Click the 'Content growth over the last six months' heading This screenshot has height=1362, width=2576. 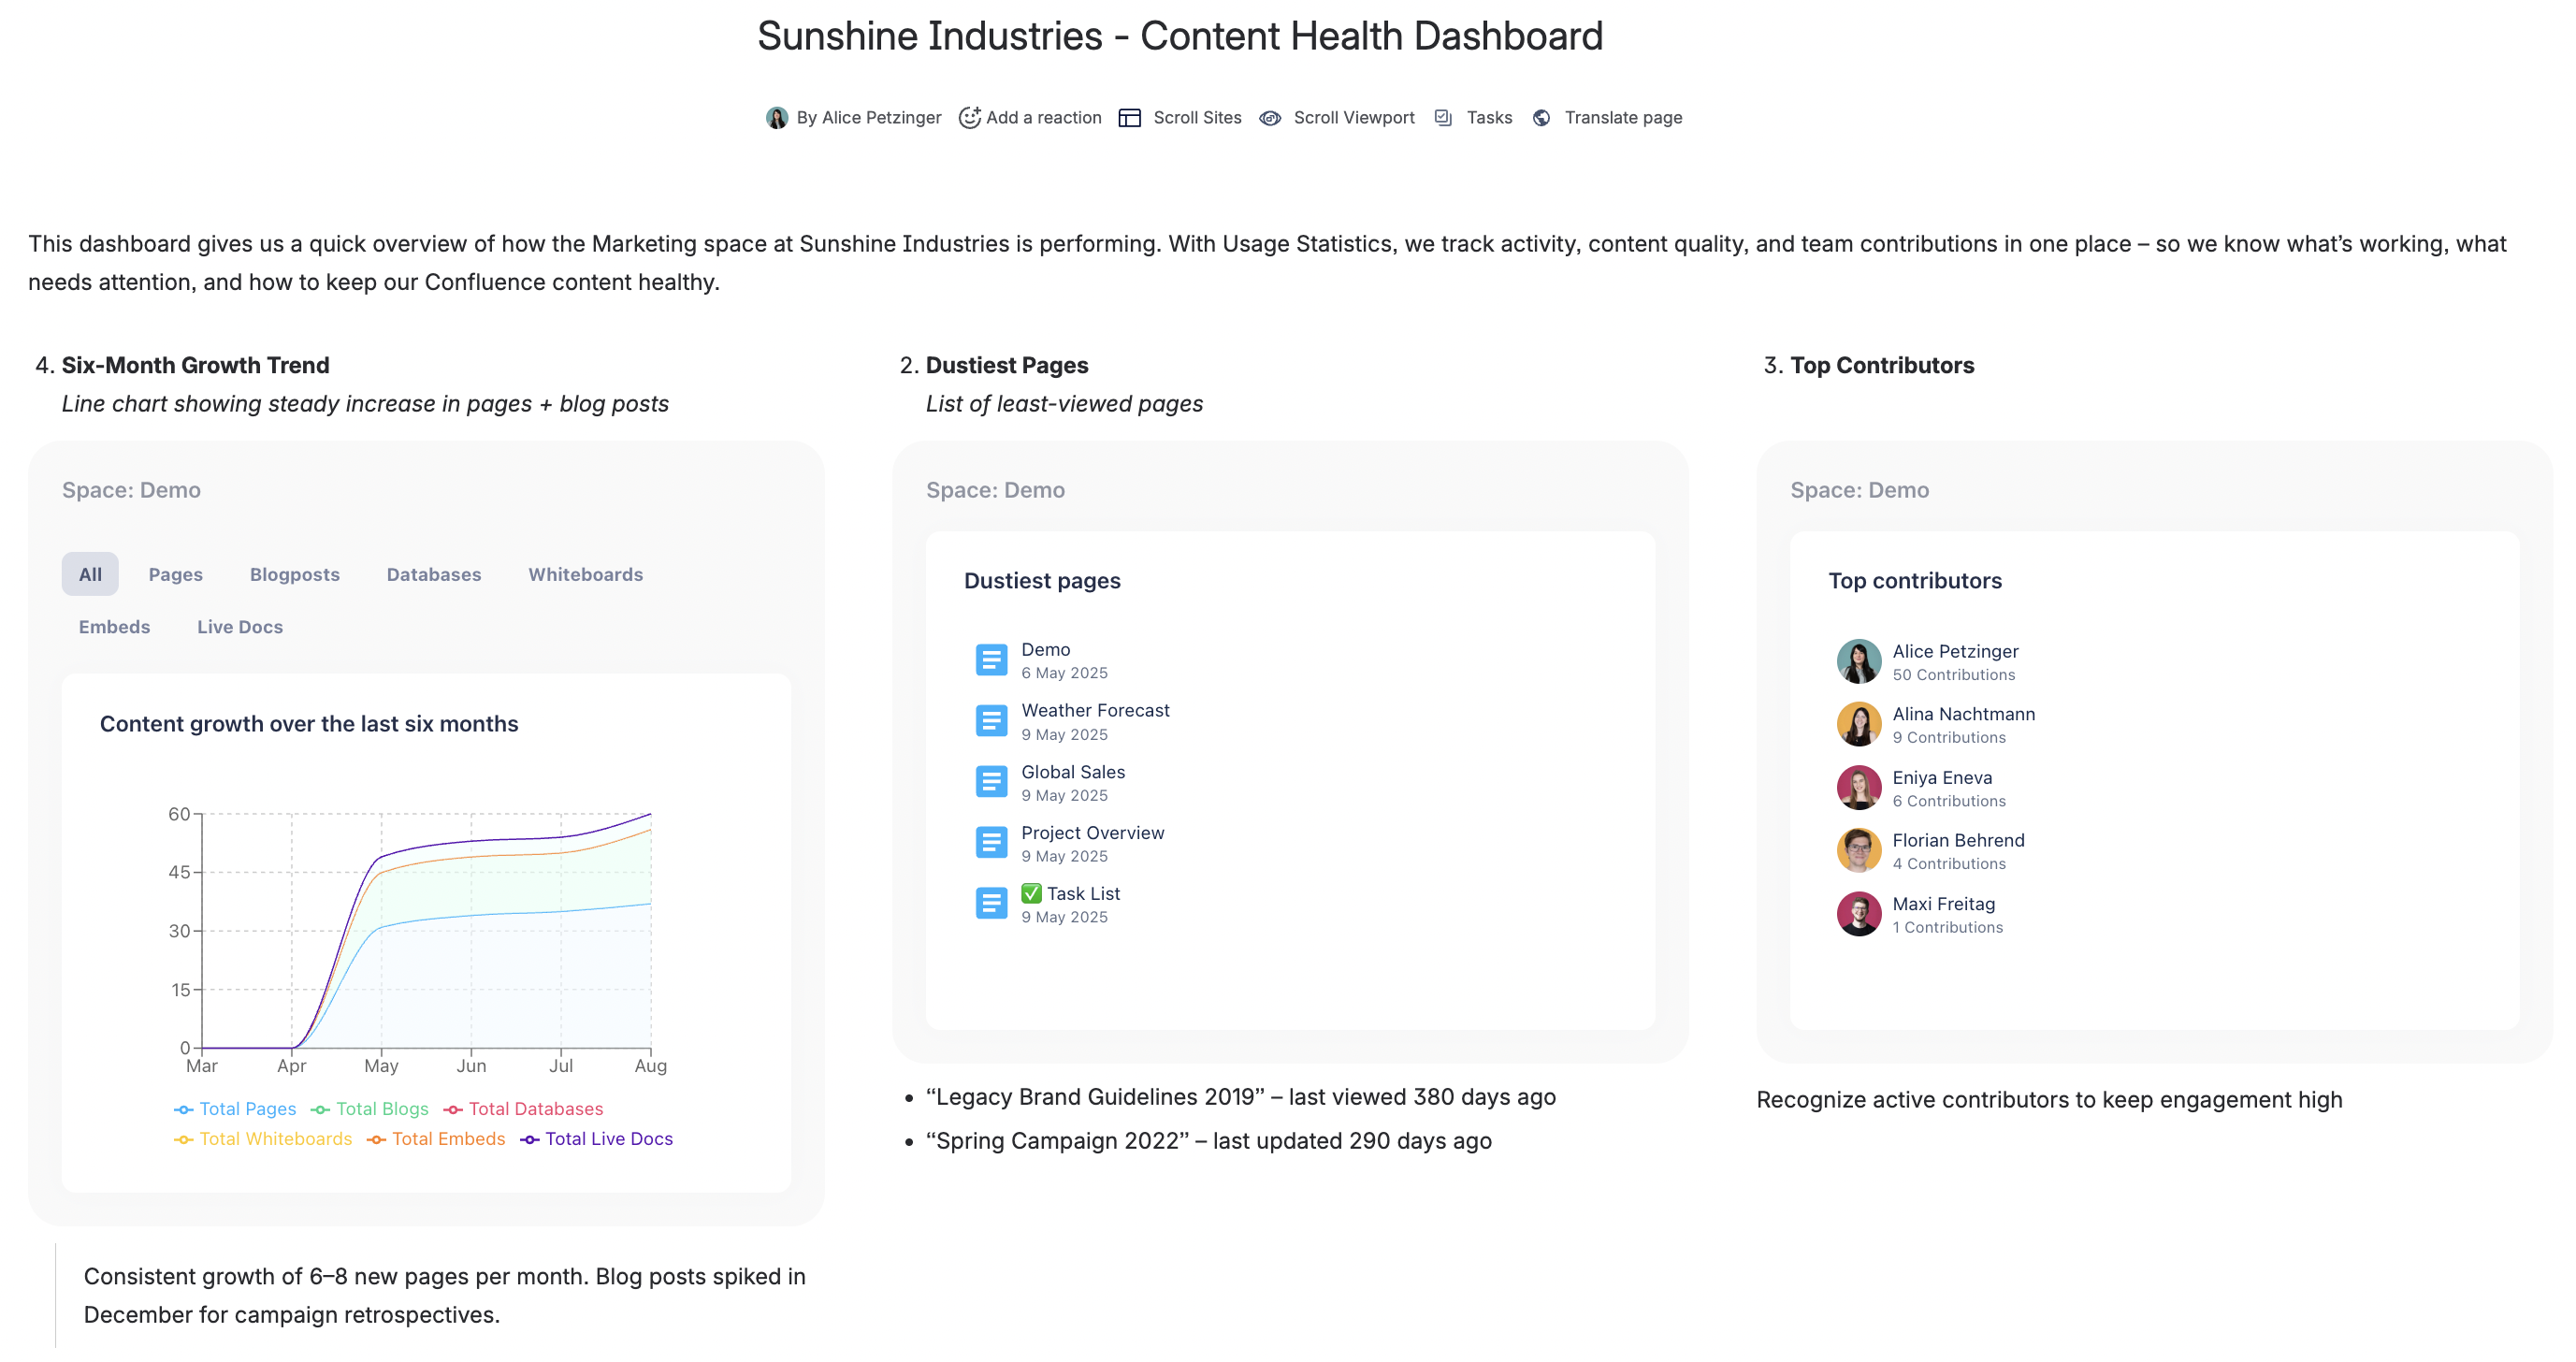[x=309, y=724]
